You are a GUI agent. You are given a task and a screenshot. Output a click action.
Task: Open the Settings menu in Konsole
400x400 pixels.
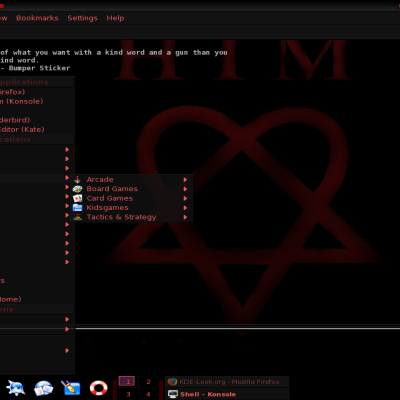(83, 18)
